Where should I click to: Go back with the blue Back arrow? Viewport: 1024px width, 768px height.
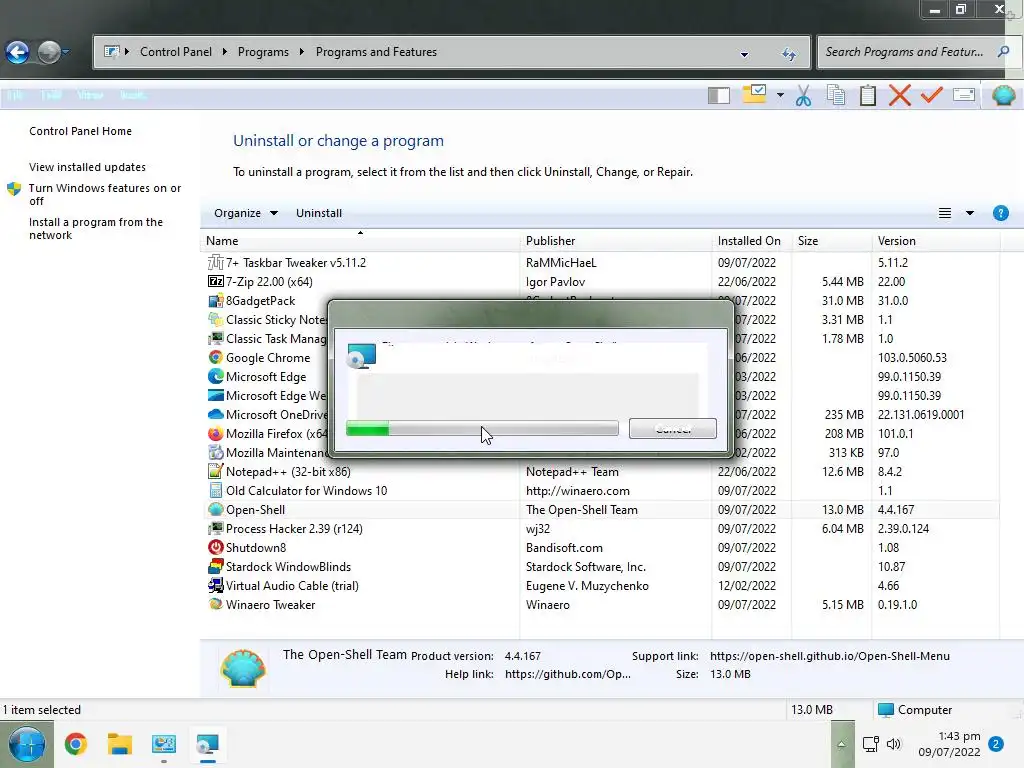[x=18, y=52]
